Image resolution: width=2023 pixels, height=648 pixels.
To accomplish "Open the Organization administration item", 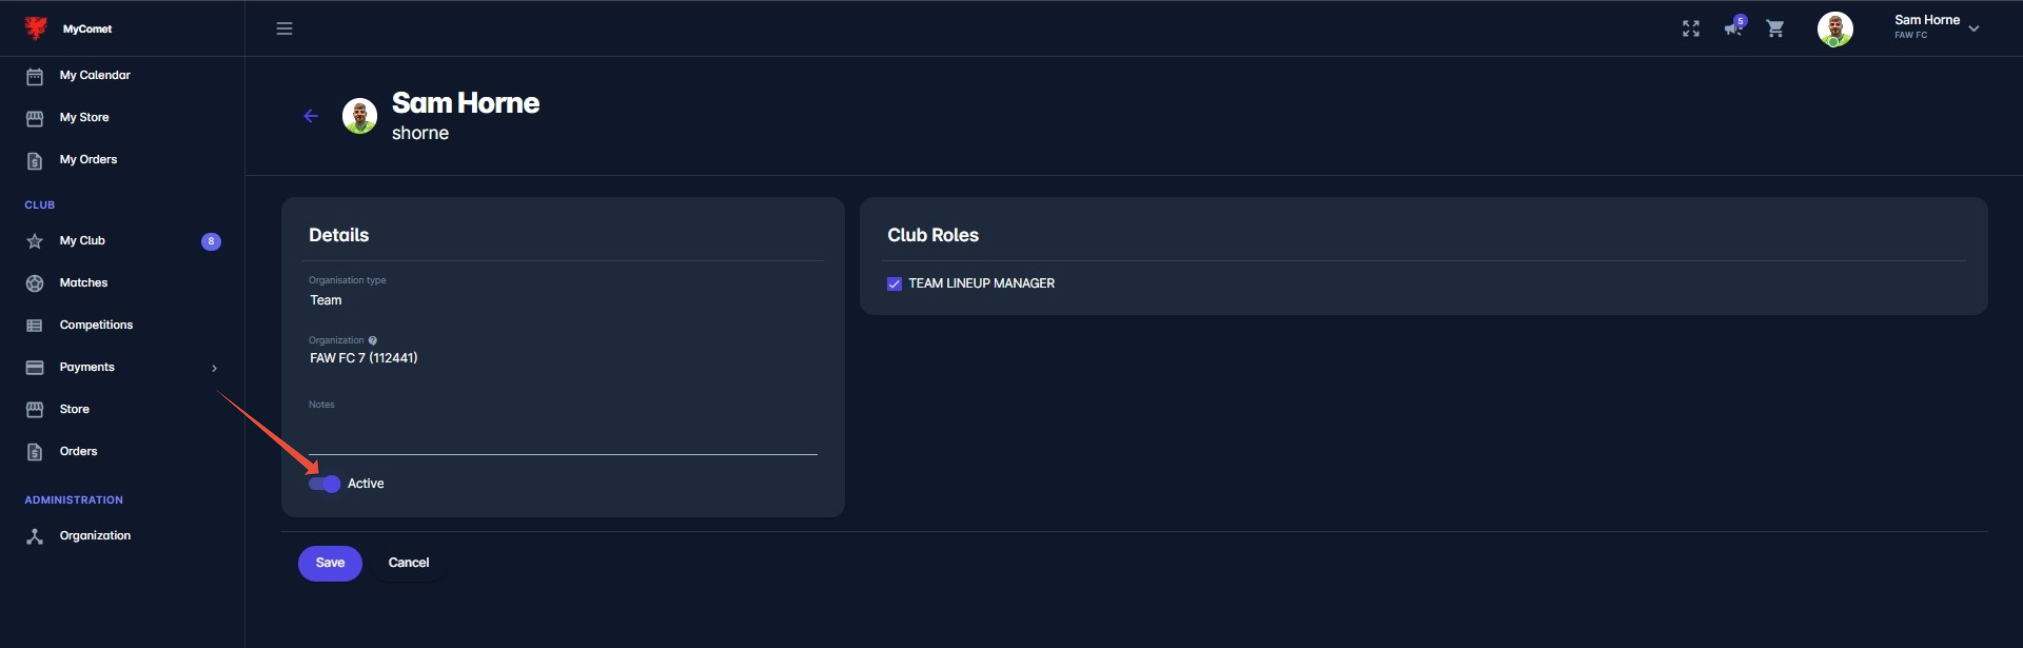I will click(95, 536).
